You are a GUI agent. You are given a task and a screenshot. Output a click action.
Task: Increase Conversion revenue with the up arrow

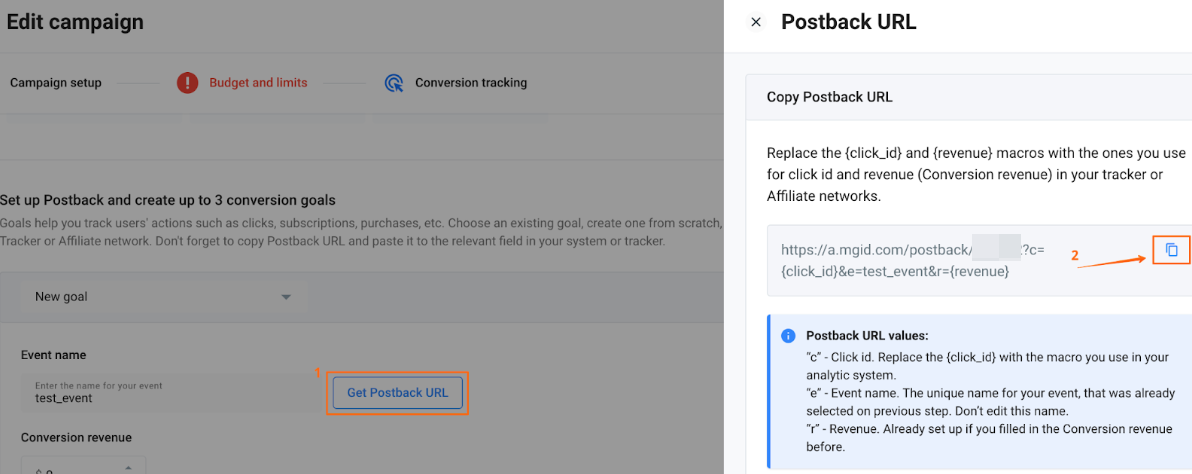[x=128, y=467]
